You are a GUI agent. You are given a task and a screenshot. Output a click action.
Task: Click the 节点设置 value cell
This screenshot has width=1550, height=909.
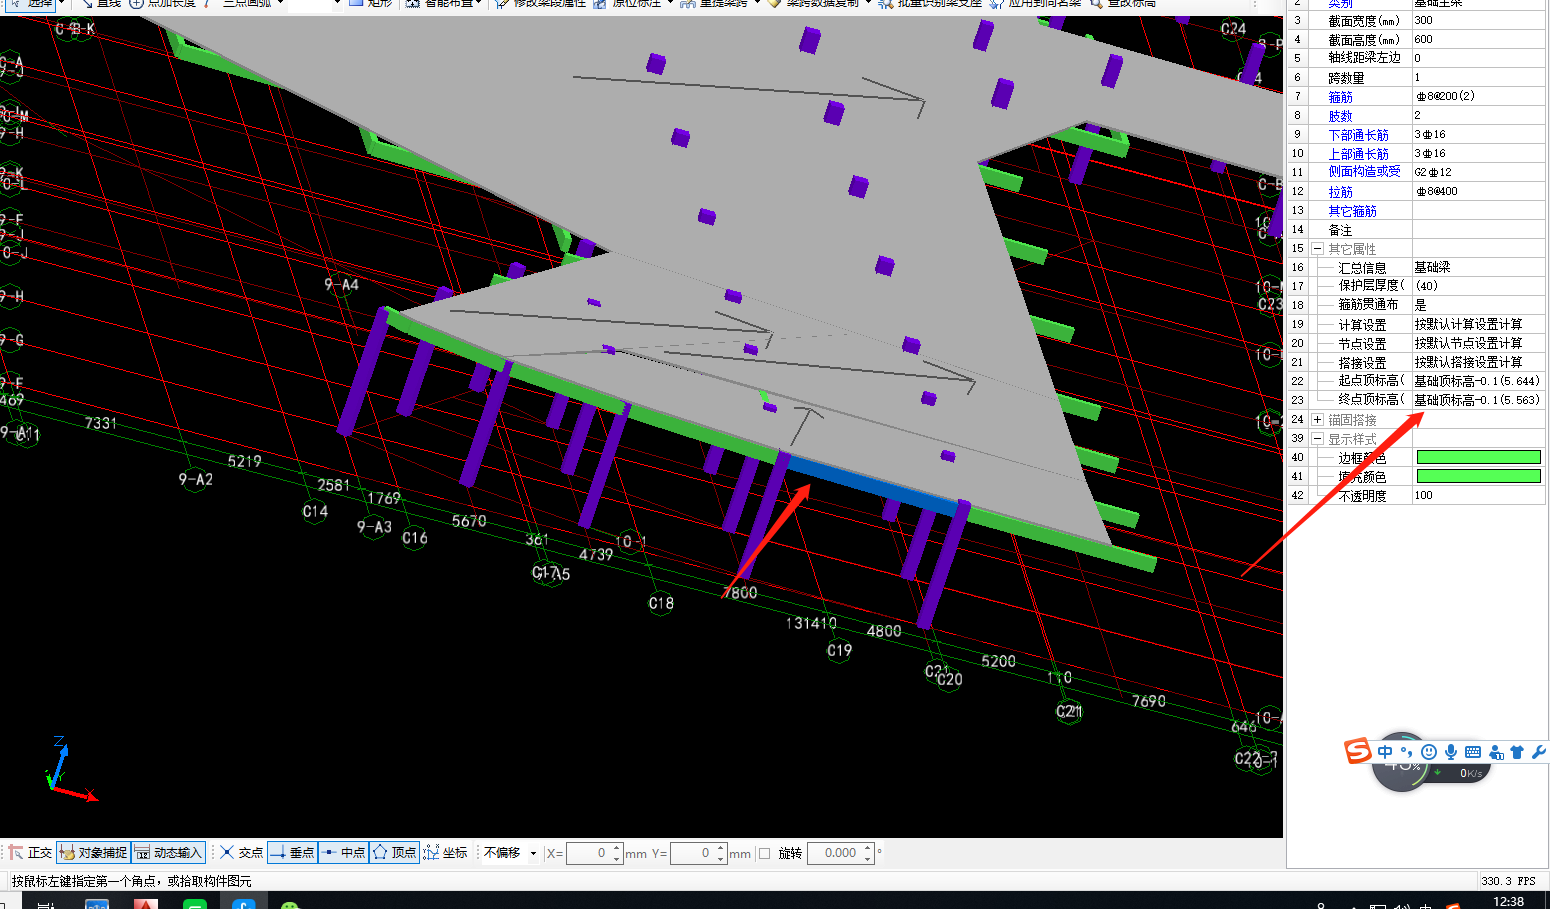(1478, 343)
